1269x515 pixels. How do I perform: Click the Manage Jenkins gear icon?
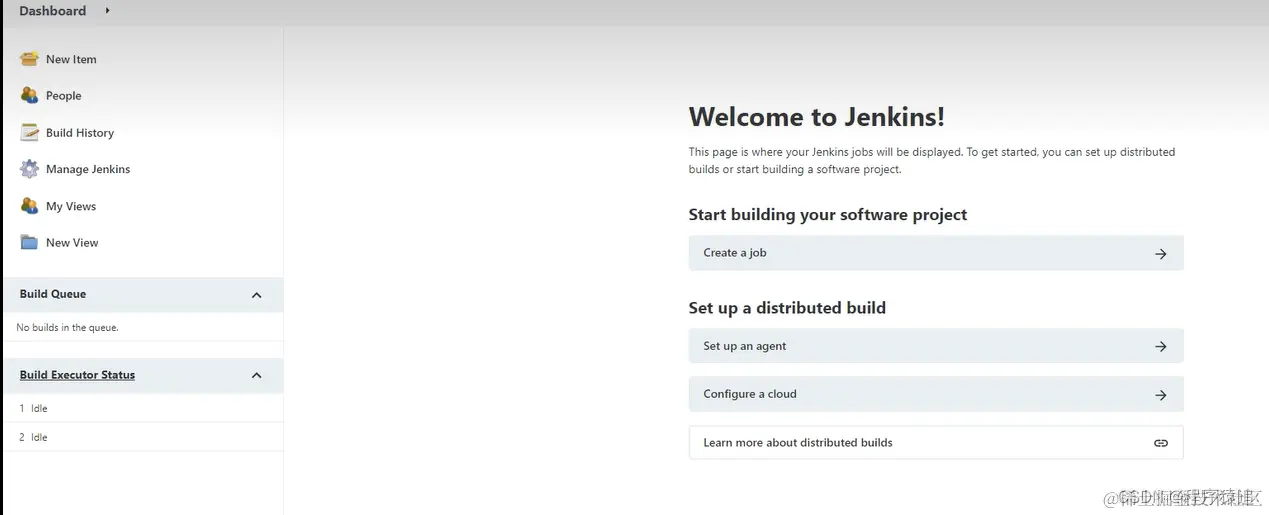29,169
